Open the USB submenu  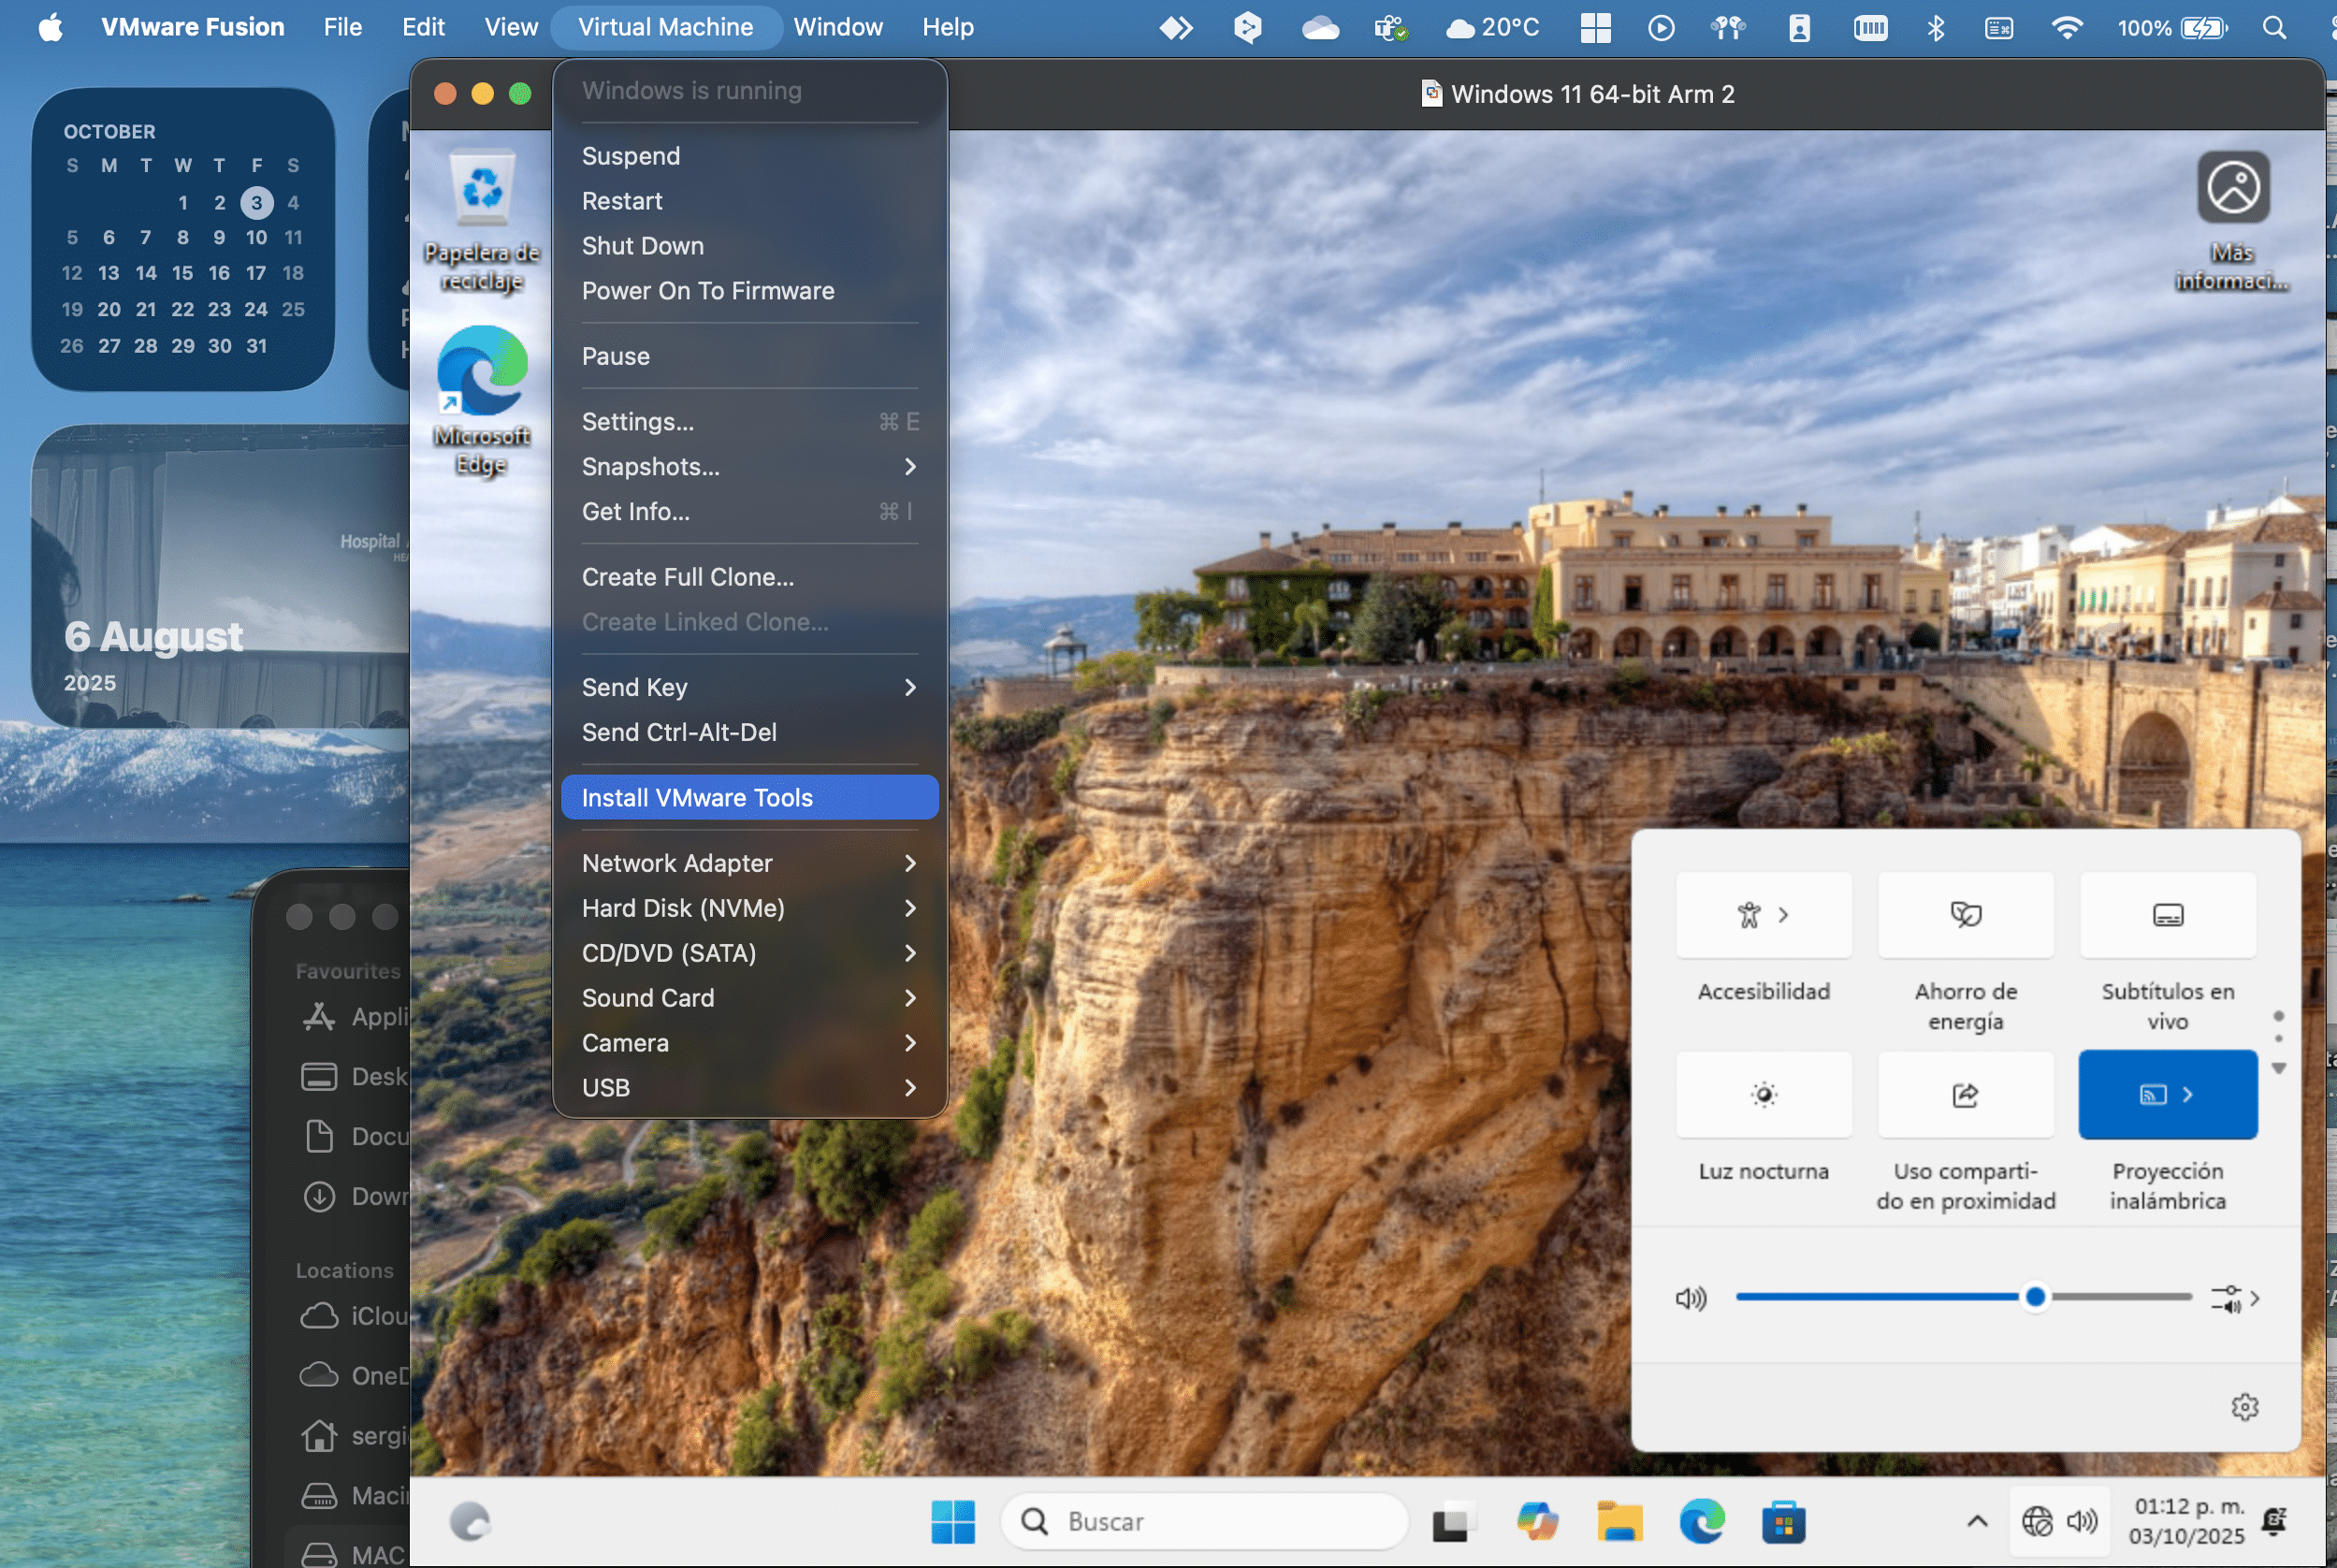(x=748, y=1087)
